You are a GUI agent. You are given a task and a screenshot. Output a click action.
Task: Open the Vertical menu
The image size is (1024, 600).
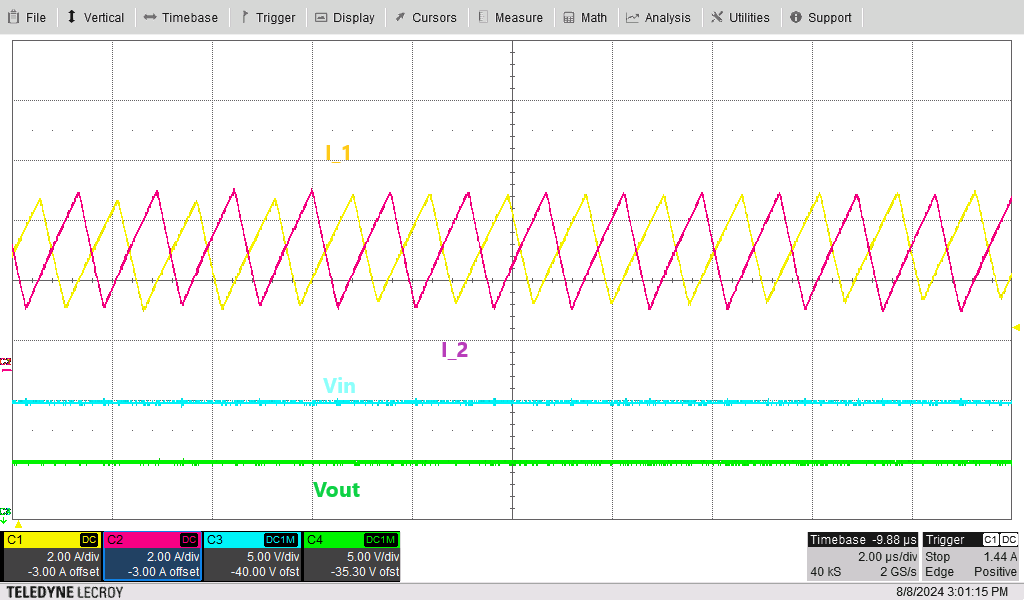95,17
